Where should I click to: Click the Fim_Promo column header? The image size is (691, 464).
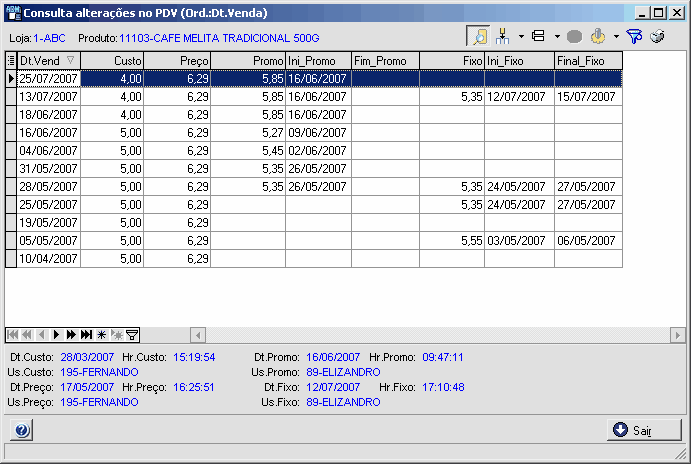(x=386, y=61)
